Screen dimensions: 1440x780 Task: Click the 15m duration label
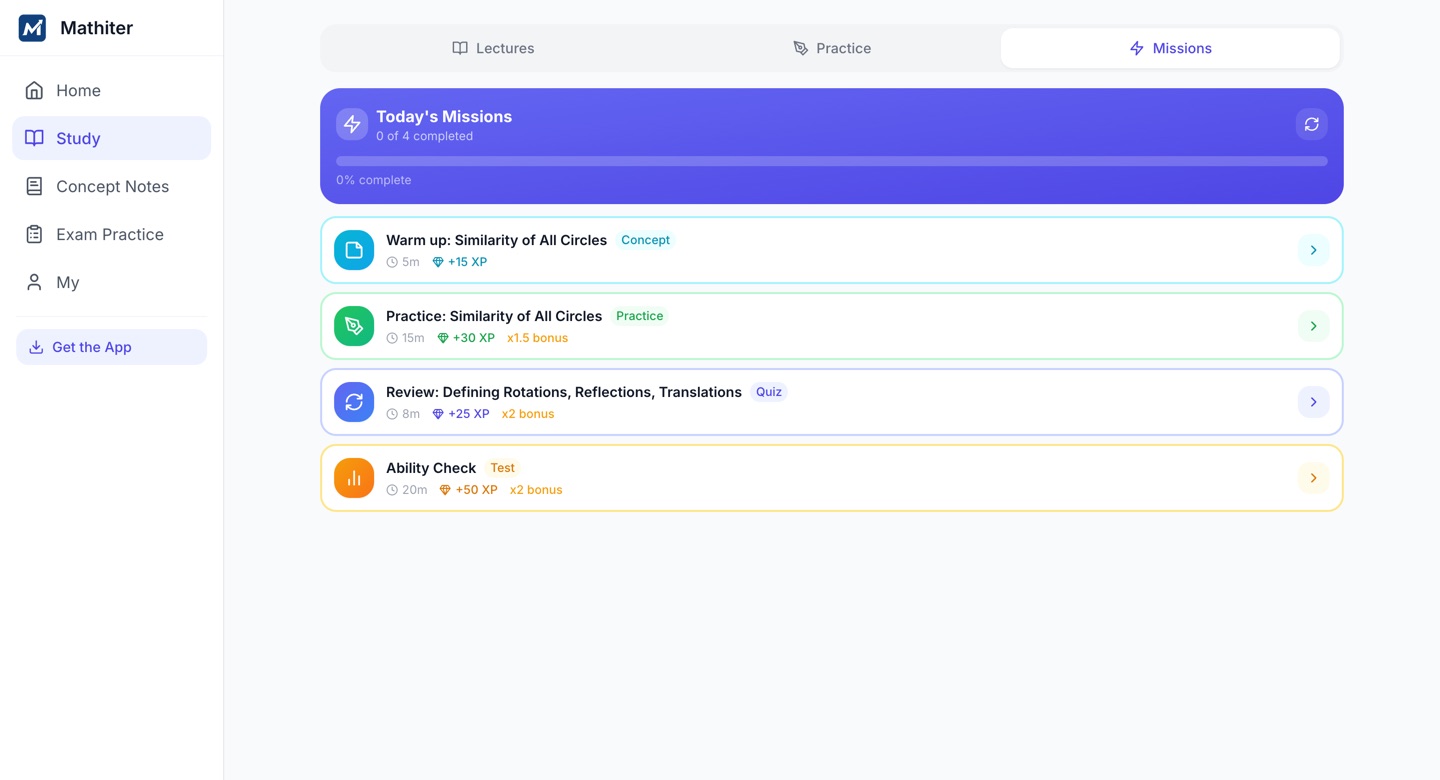pyautogui.click(x=406, y=338)
